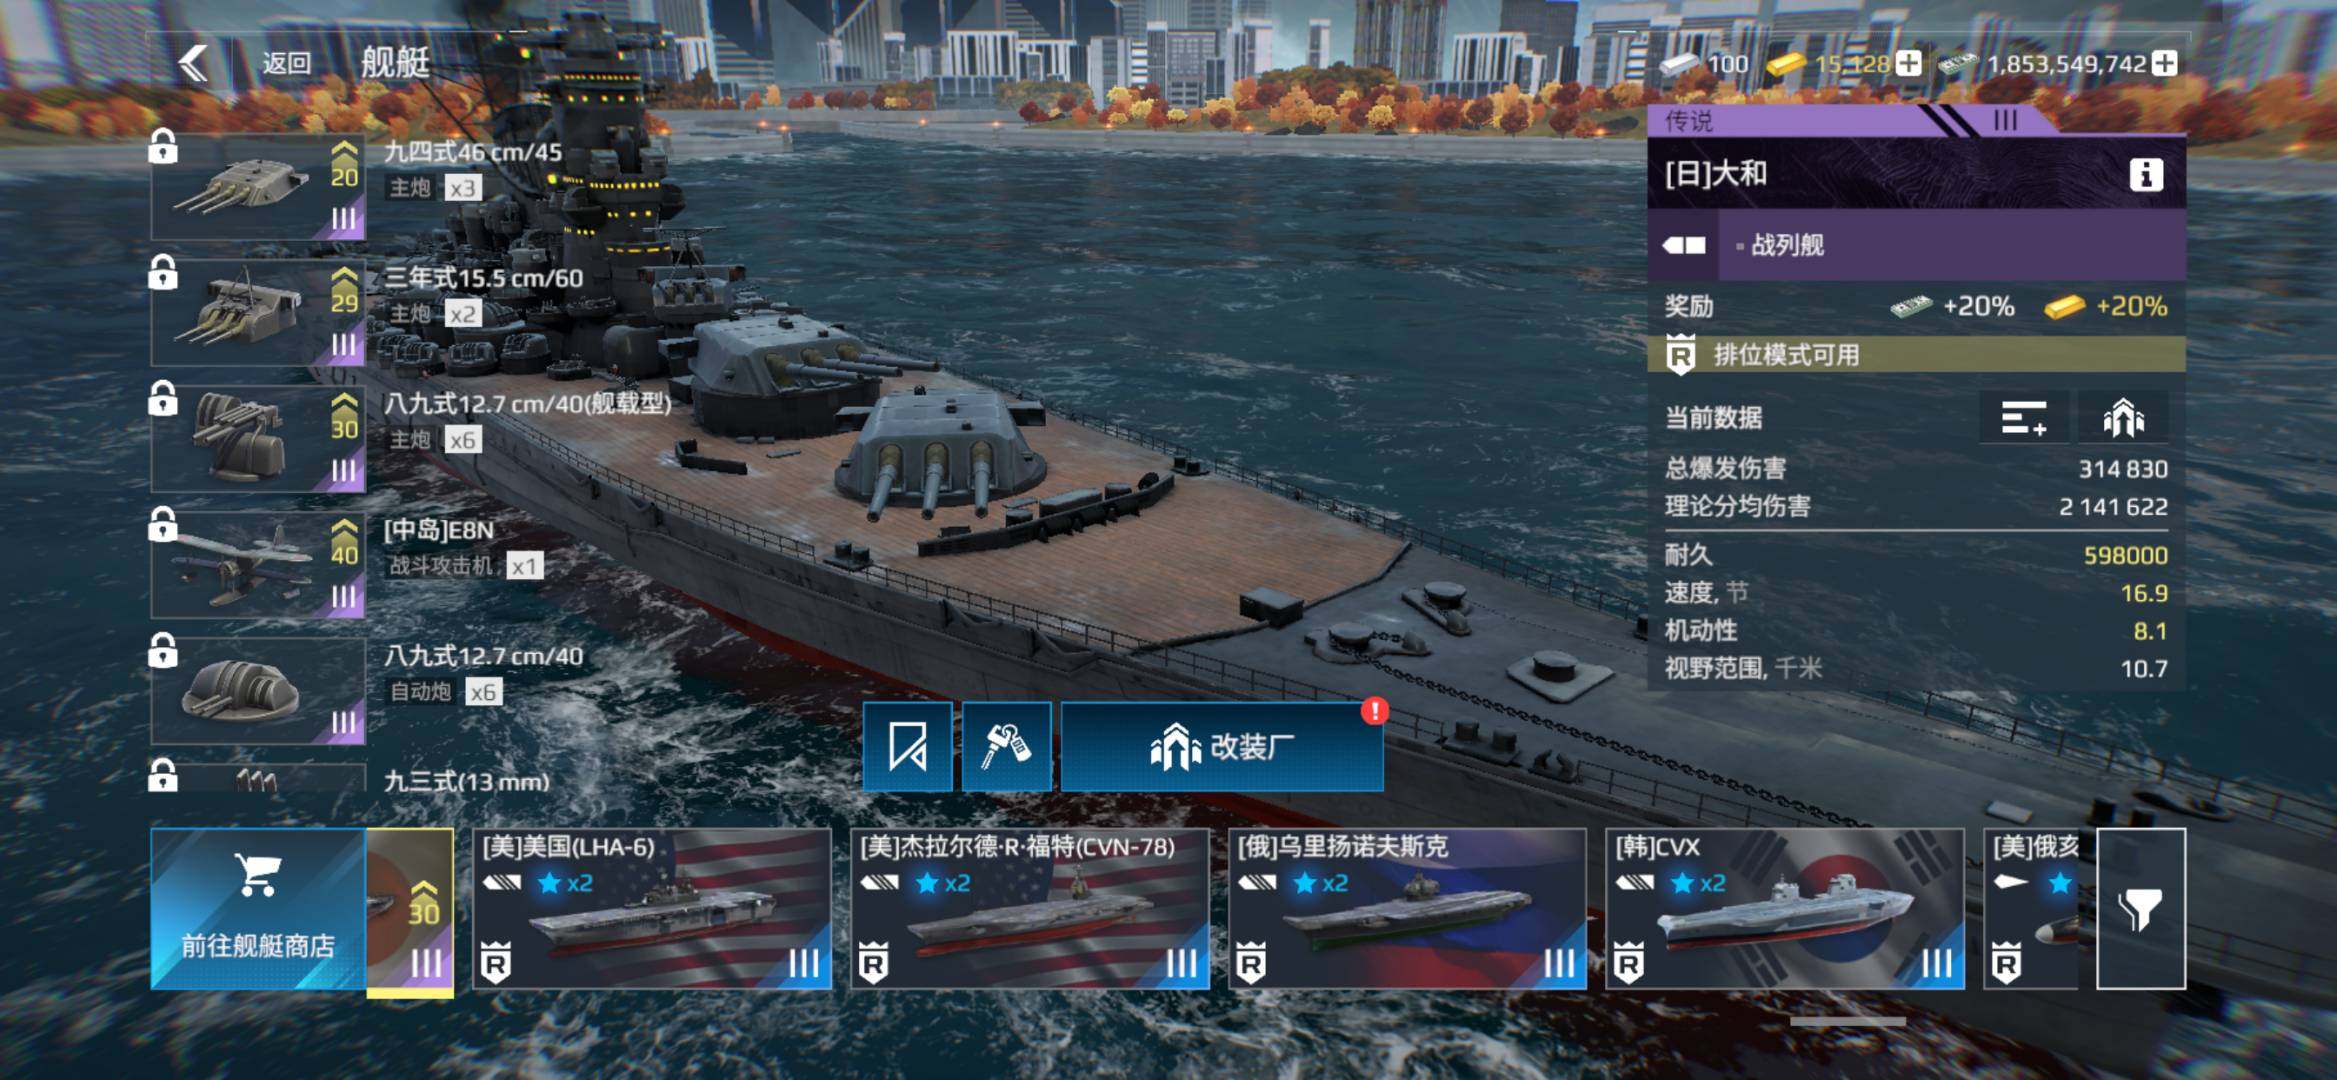The width and height of the screenshot is (2337, 1080).
Task: Toggle lock on Type 94 46cm gun
Action: tap(163, 146)
